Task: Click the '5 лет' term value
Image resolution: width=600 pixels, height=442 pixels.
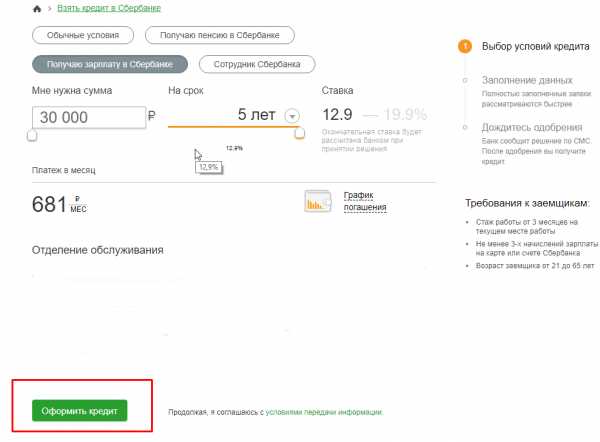Action: tap(256, 115)
